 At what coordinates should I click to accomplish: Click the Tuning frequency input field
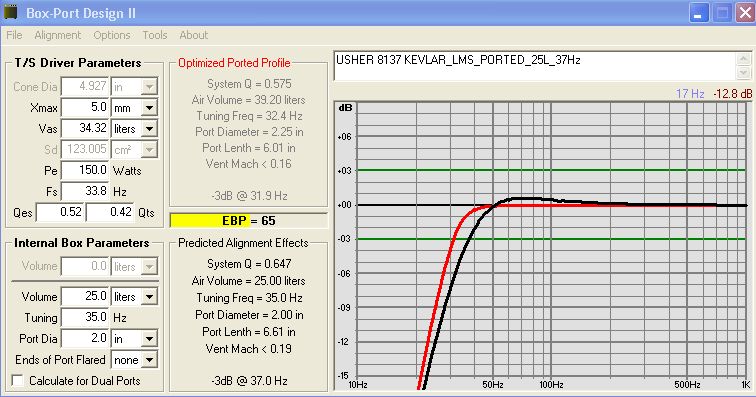[x=85, y=317]
